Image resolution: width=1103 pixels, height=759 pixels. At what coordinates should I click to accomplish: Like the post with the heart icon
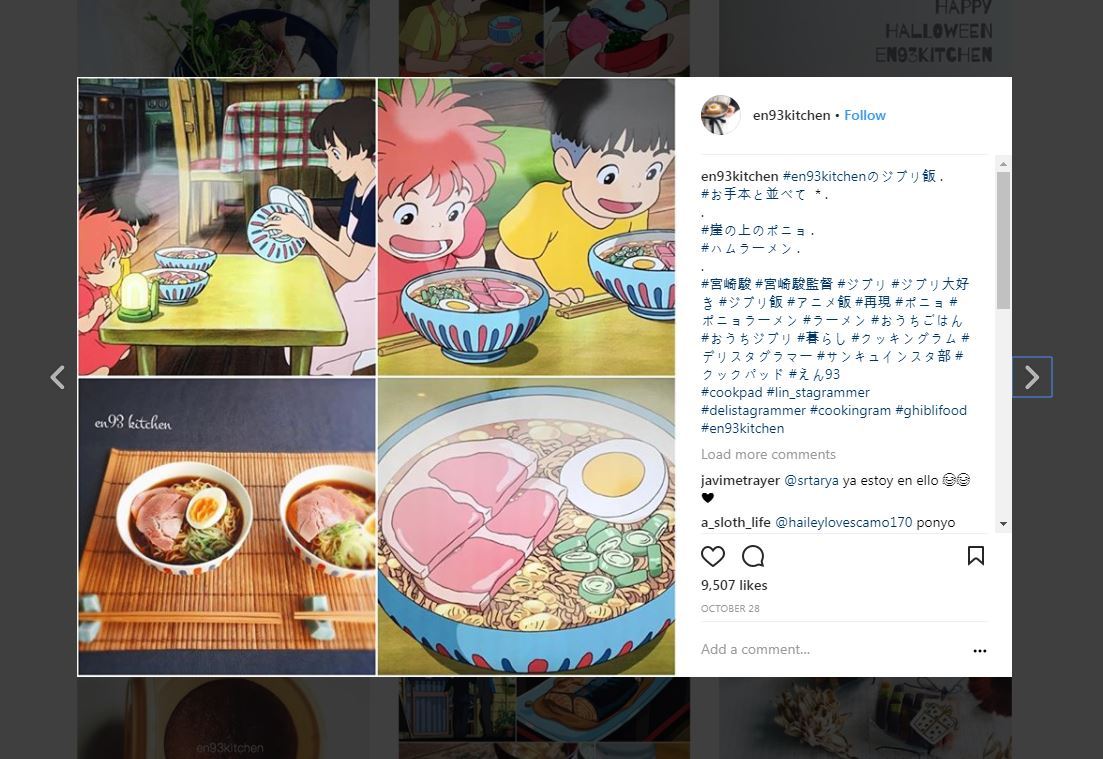(x=713, y=556)
